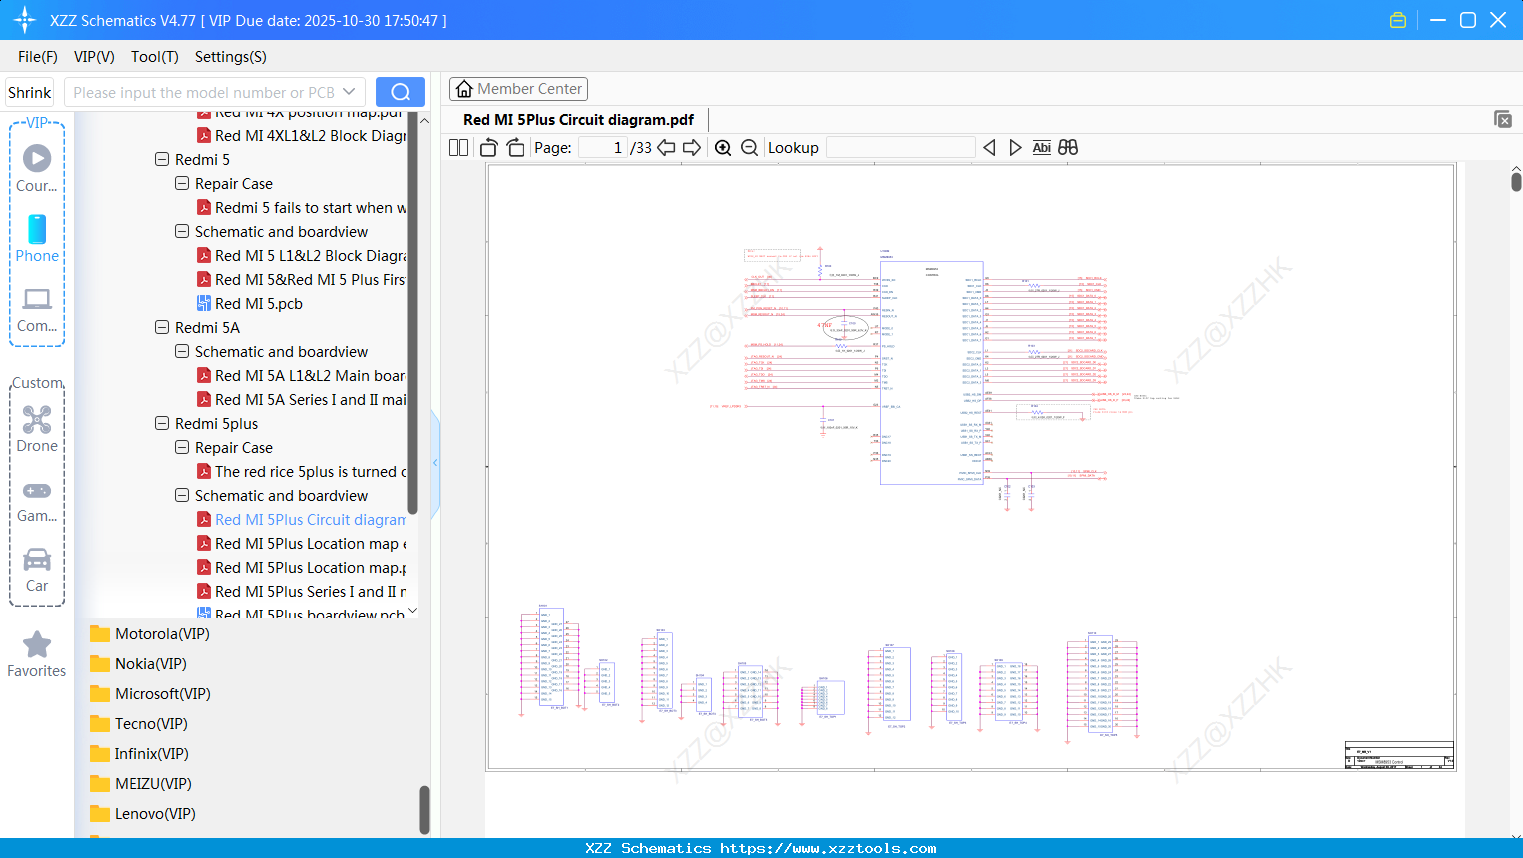Go to the previous PDF page
The height and width of the screenshot is (858, 1523).
click(666, 148)
